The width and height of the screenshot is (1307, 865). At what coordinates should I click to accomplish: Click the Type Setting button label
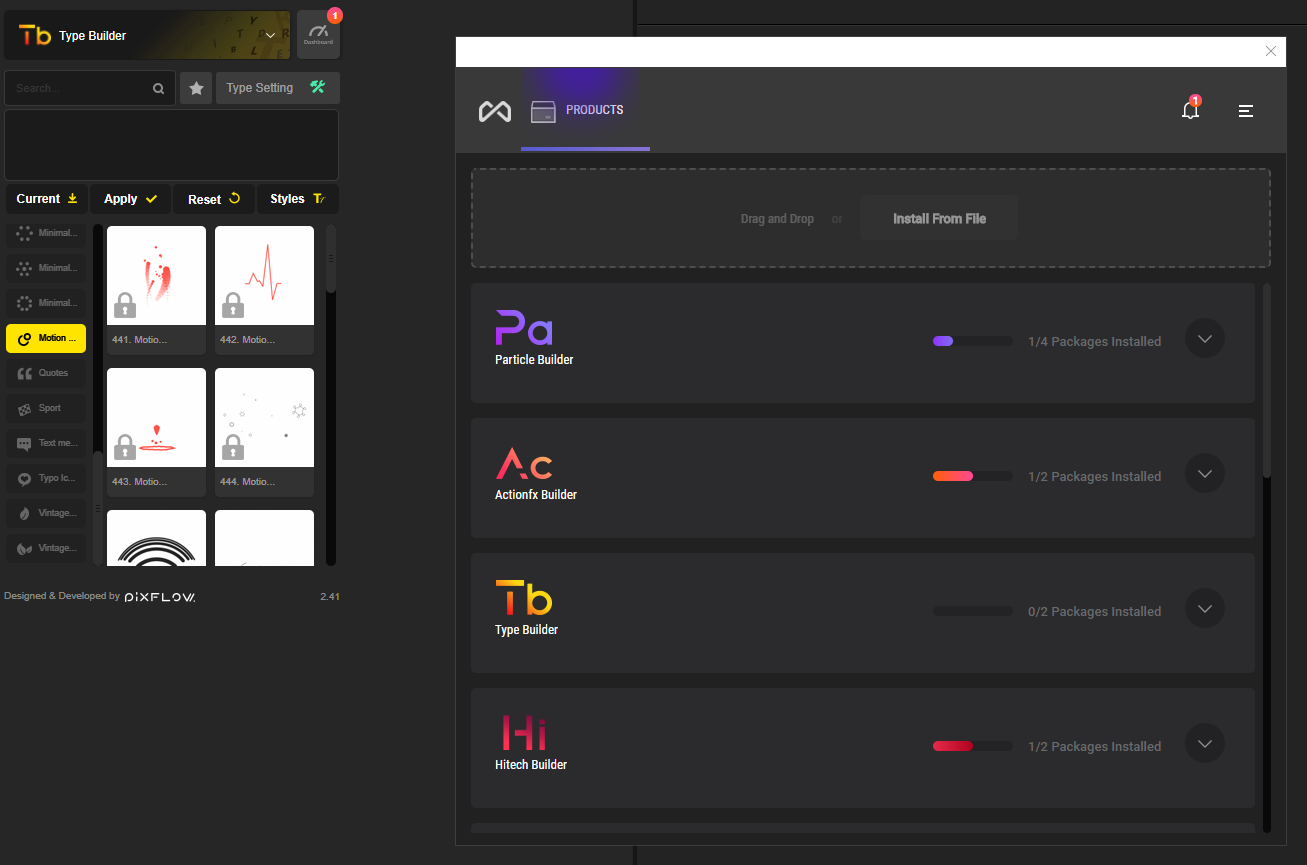point(260,88)
